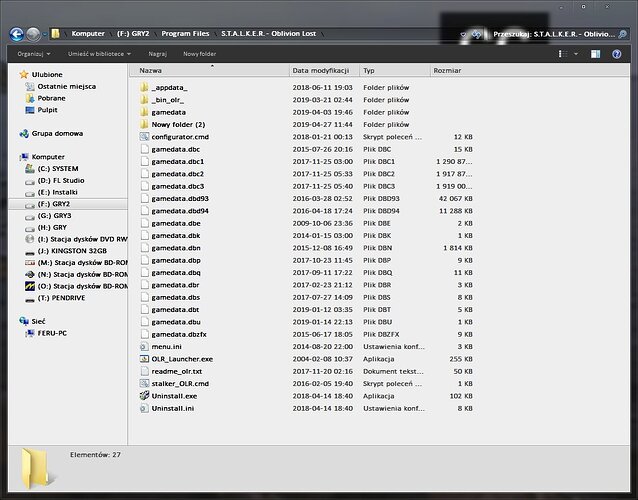Select the configurator.cmd file icon
The width and height of the screenshot is (638, 500).
(x=144, y=137)
